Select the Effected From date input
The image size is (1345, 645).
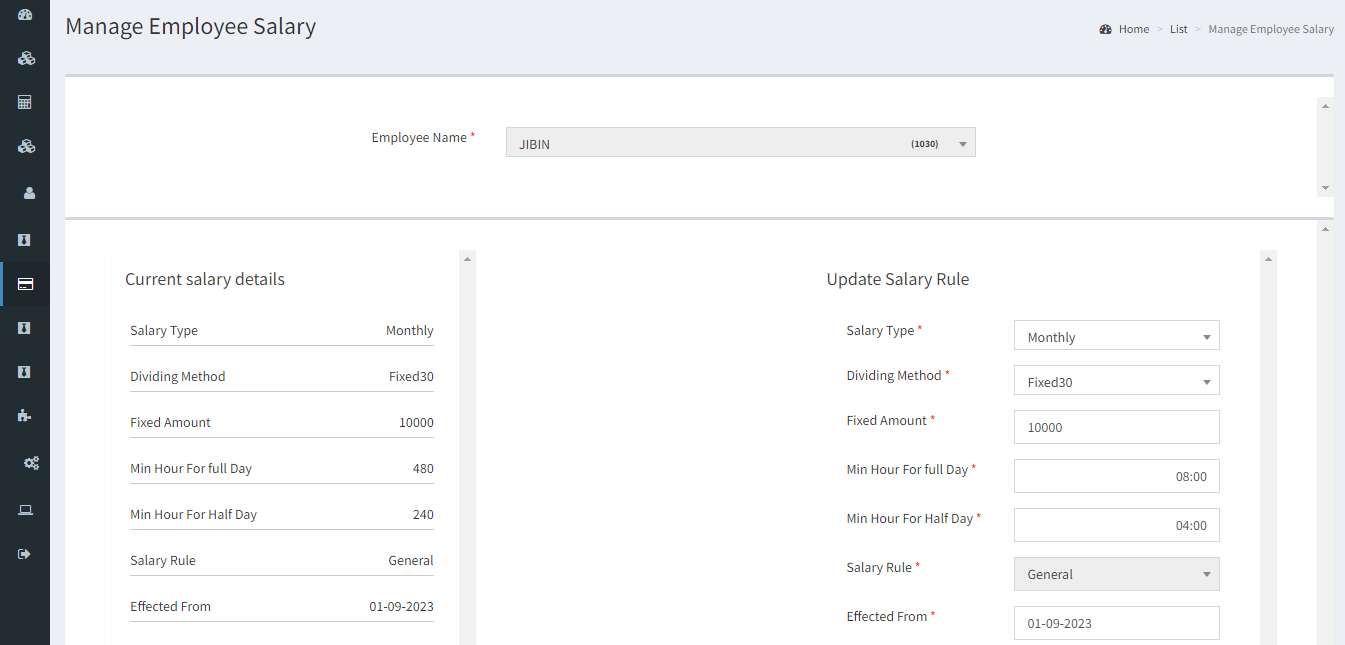[x=1116, y=623]
